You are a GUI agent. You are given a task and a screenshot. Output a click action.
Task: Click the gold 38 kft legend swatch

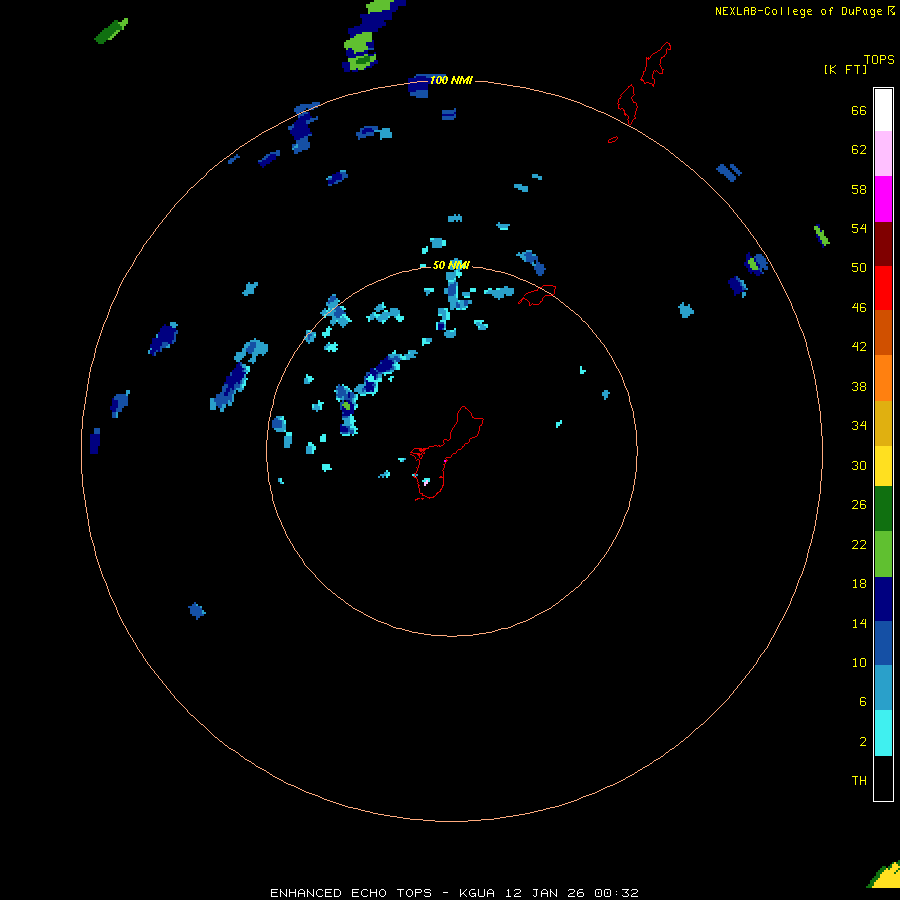(x=883, y=423)
